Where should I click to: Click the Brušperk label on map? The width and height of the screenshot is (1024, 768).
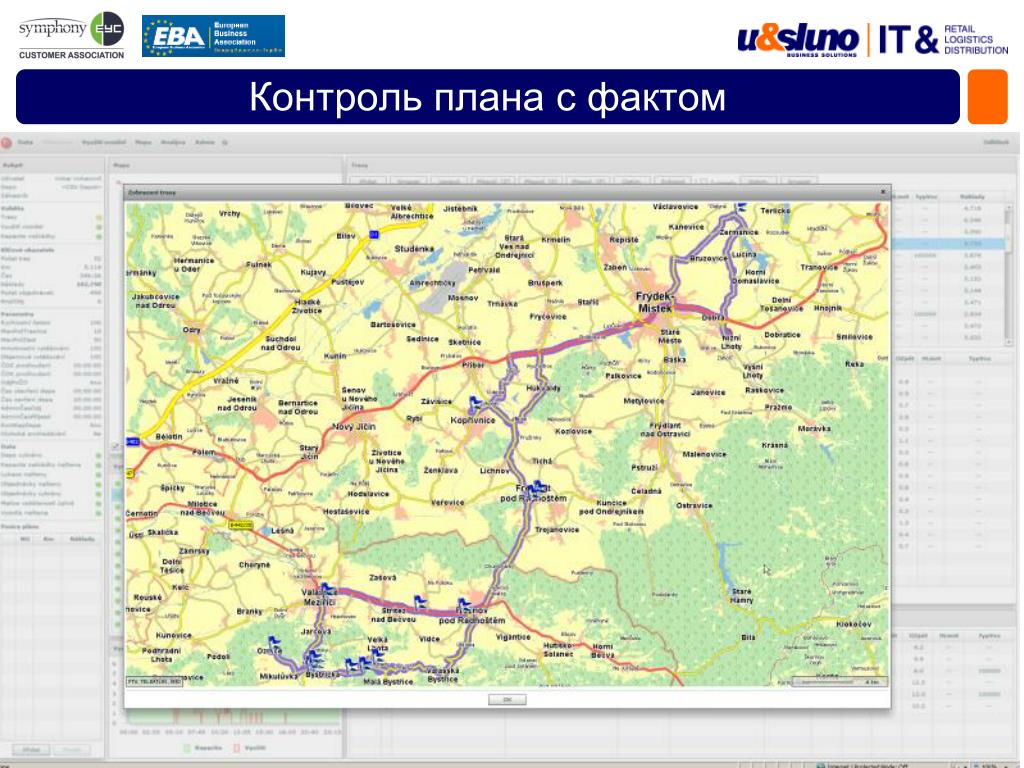545,283
